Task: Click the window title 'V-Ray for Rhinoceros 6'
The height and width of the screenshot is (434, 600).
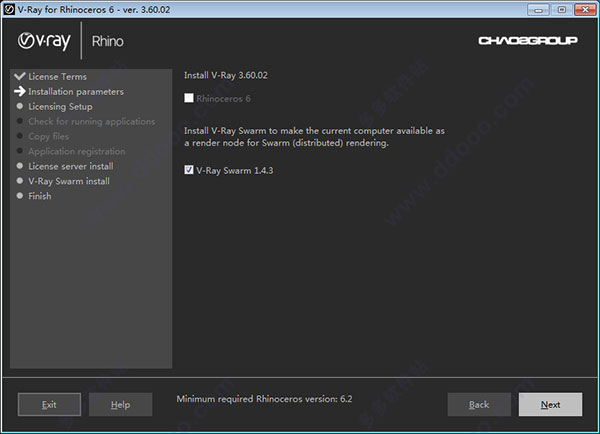Action: (94, 10)
